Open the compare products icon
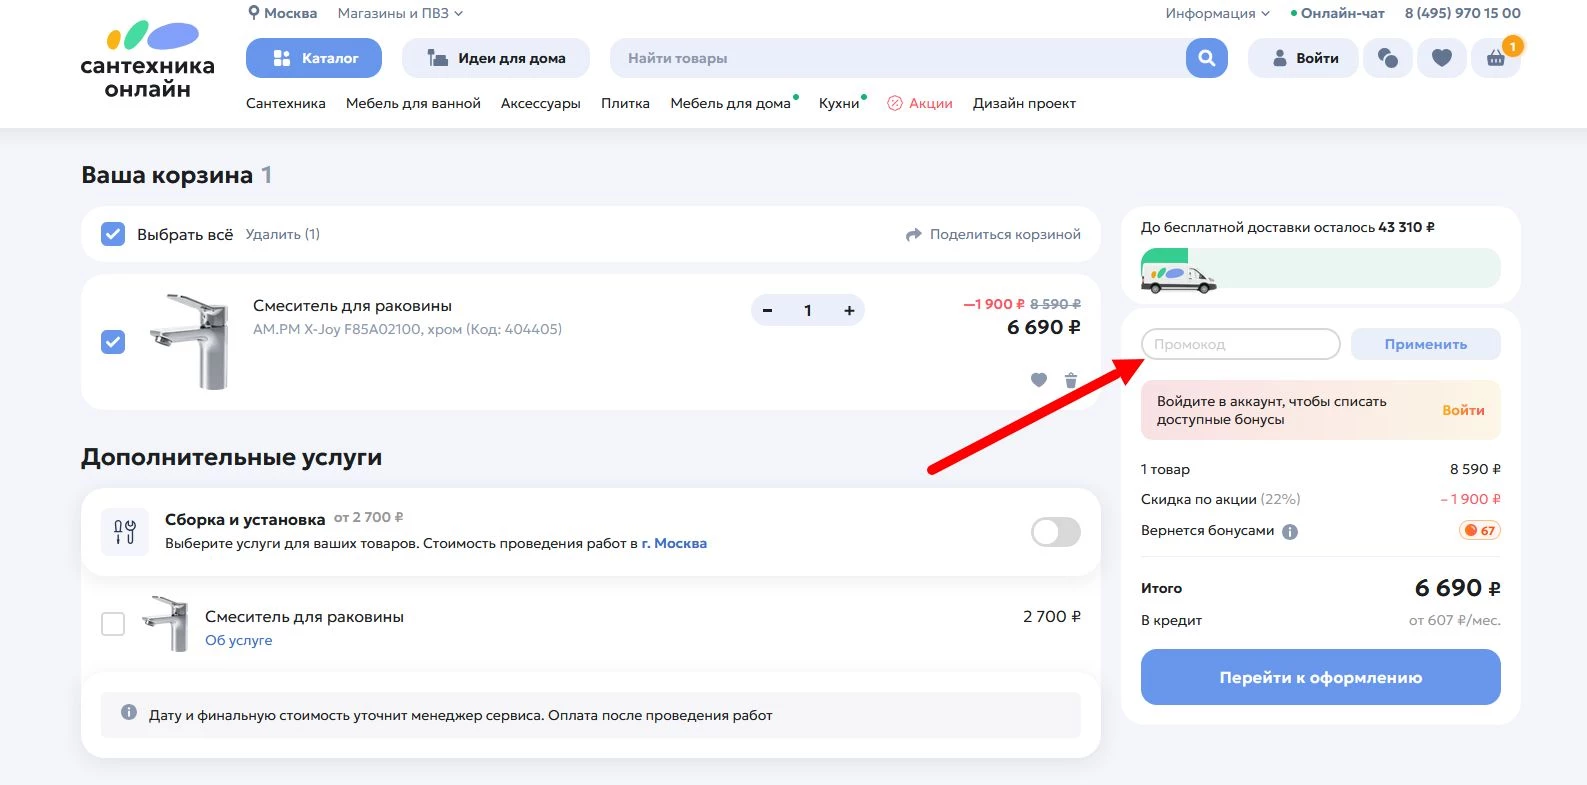 pyautogui.click(x=1387, y=58)
